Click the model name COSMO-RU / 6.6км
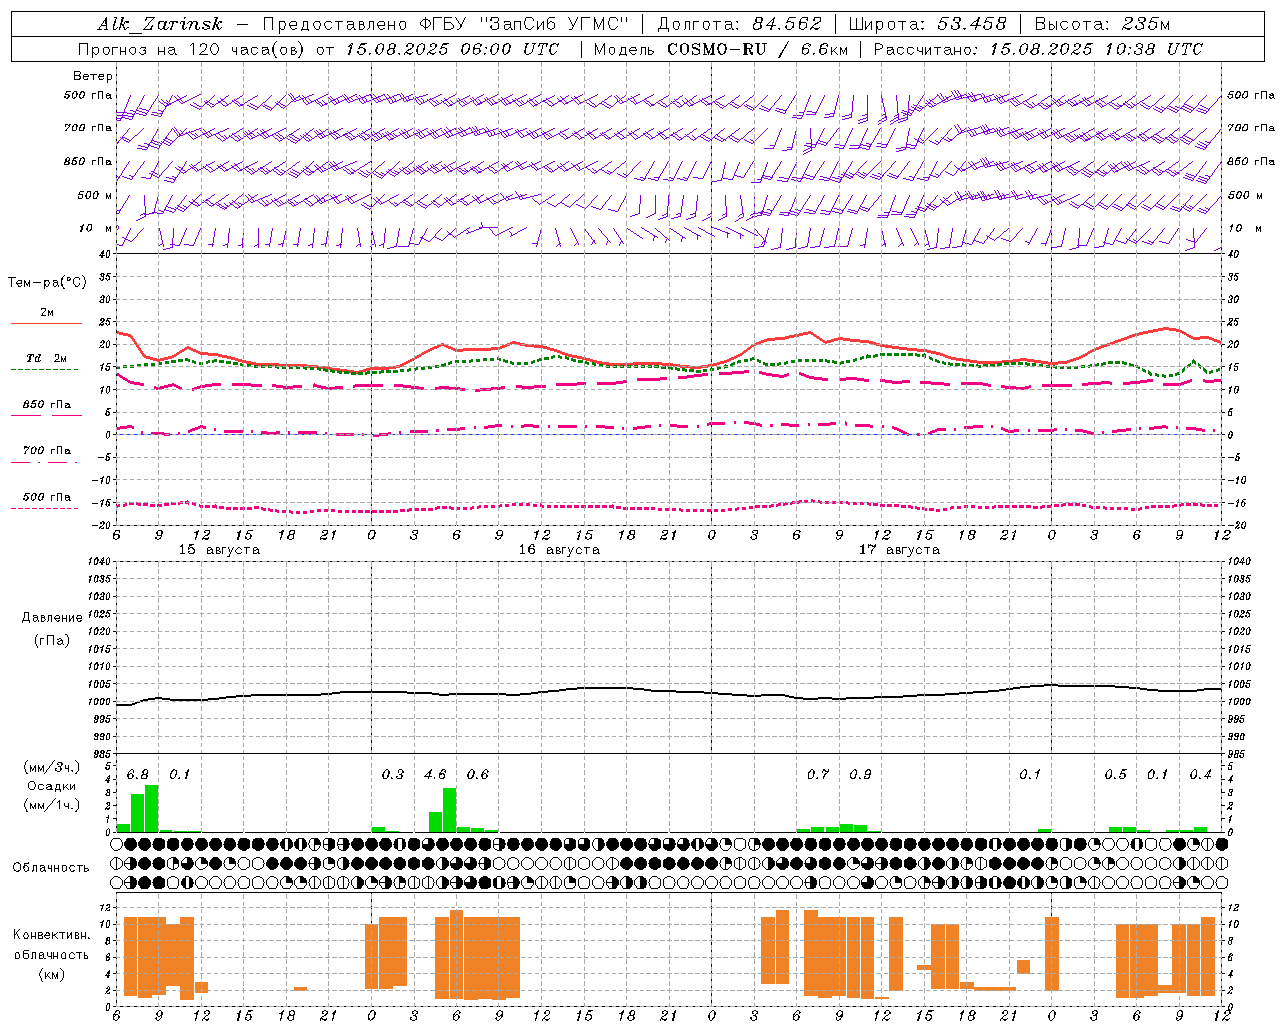 tap(758, 49)
